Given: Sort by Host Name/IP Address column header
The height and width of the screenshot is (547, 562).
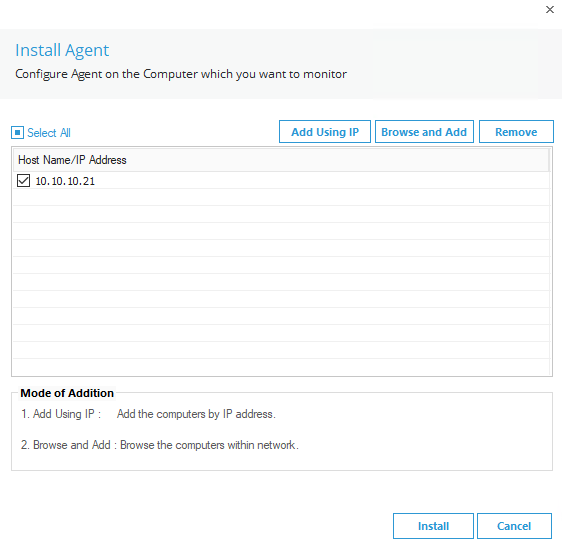Looking at the screenshot, I should click(x=281, y=160).
